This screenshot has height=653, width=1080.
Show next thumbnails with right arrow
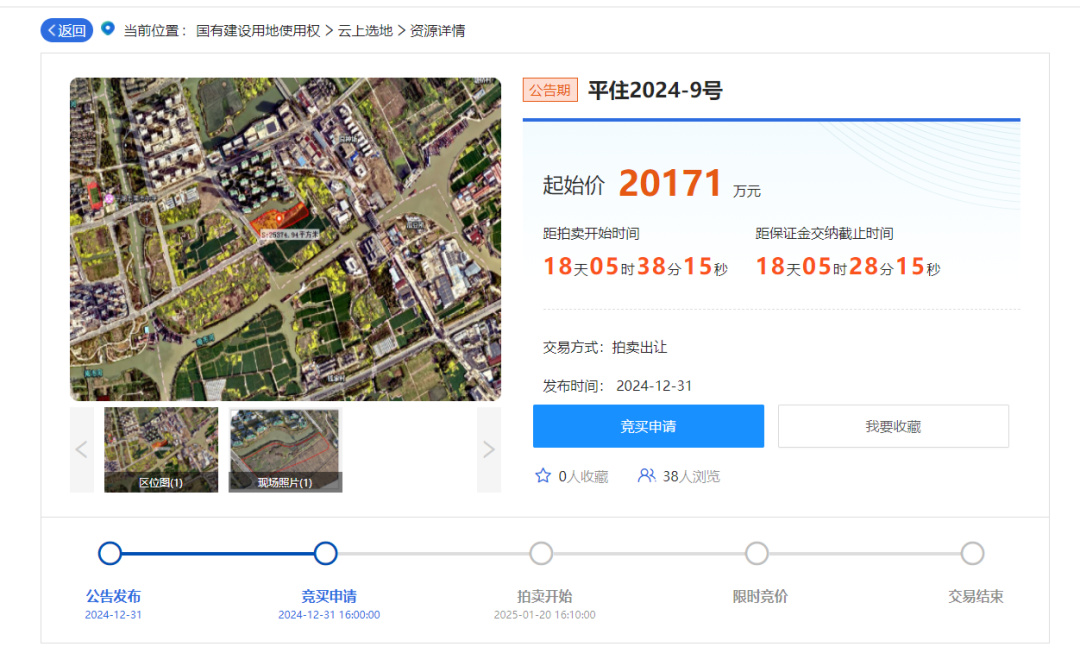(x=489, y=450)
